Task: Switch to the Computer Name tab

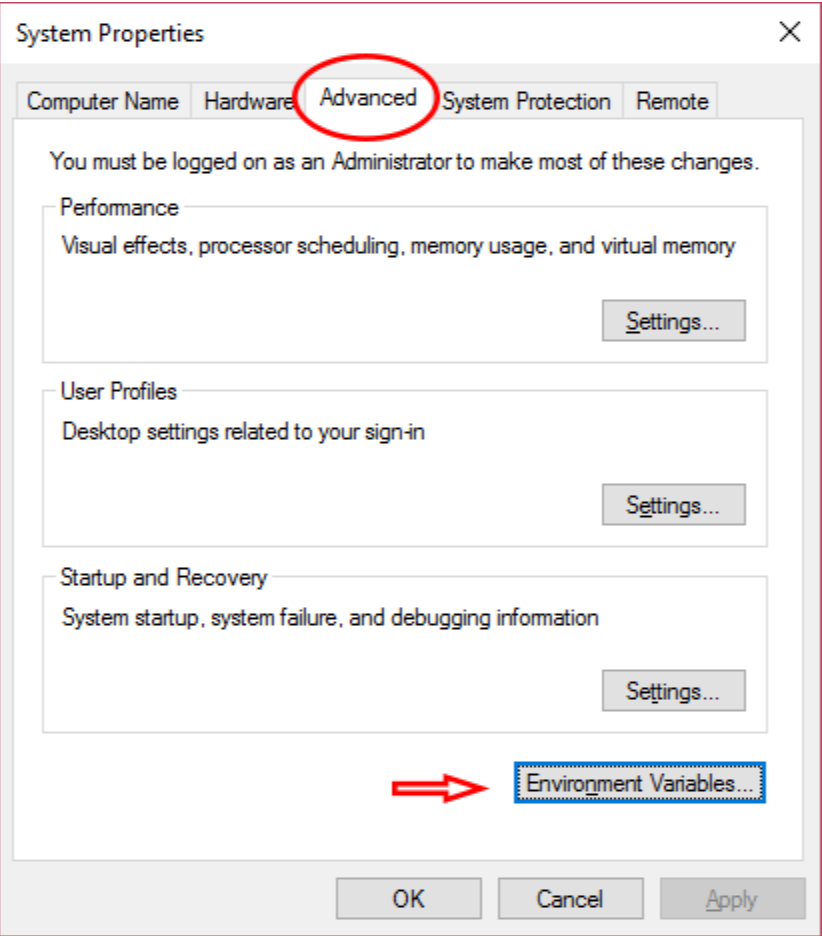Action: coord(102,101)
